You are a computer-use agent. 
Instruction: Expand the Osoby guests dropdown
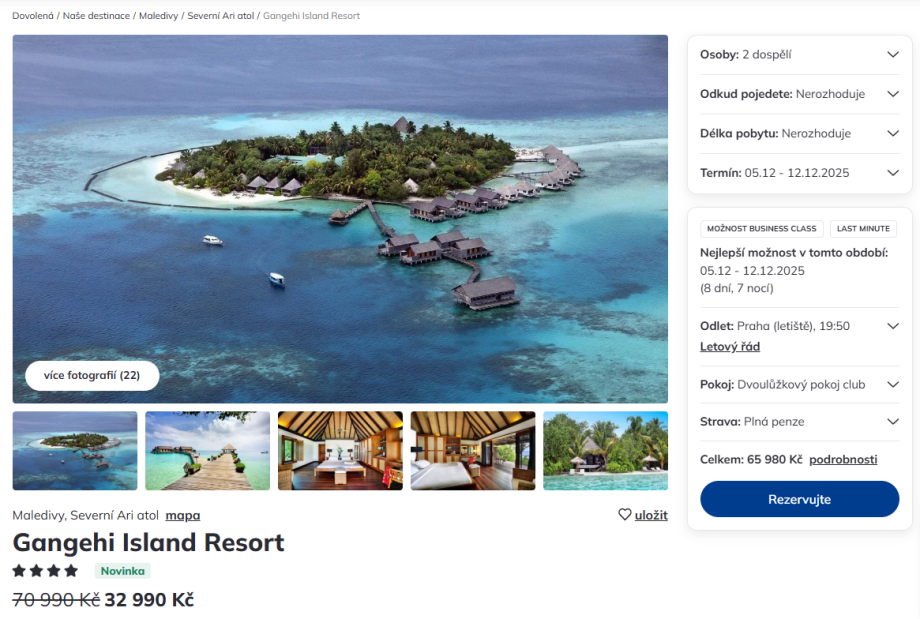[x=892, y=55]
